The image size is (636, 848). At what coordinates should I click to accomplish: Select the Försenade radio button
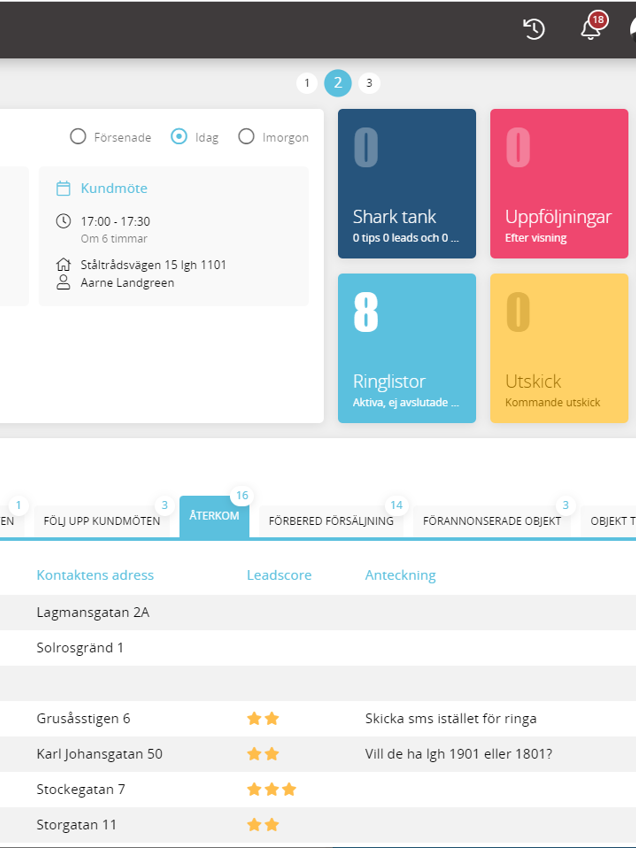click(78, 137)
